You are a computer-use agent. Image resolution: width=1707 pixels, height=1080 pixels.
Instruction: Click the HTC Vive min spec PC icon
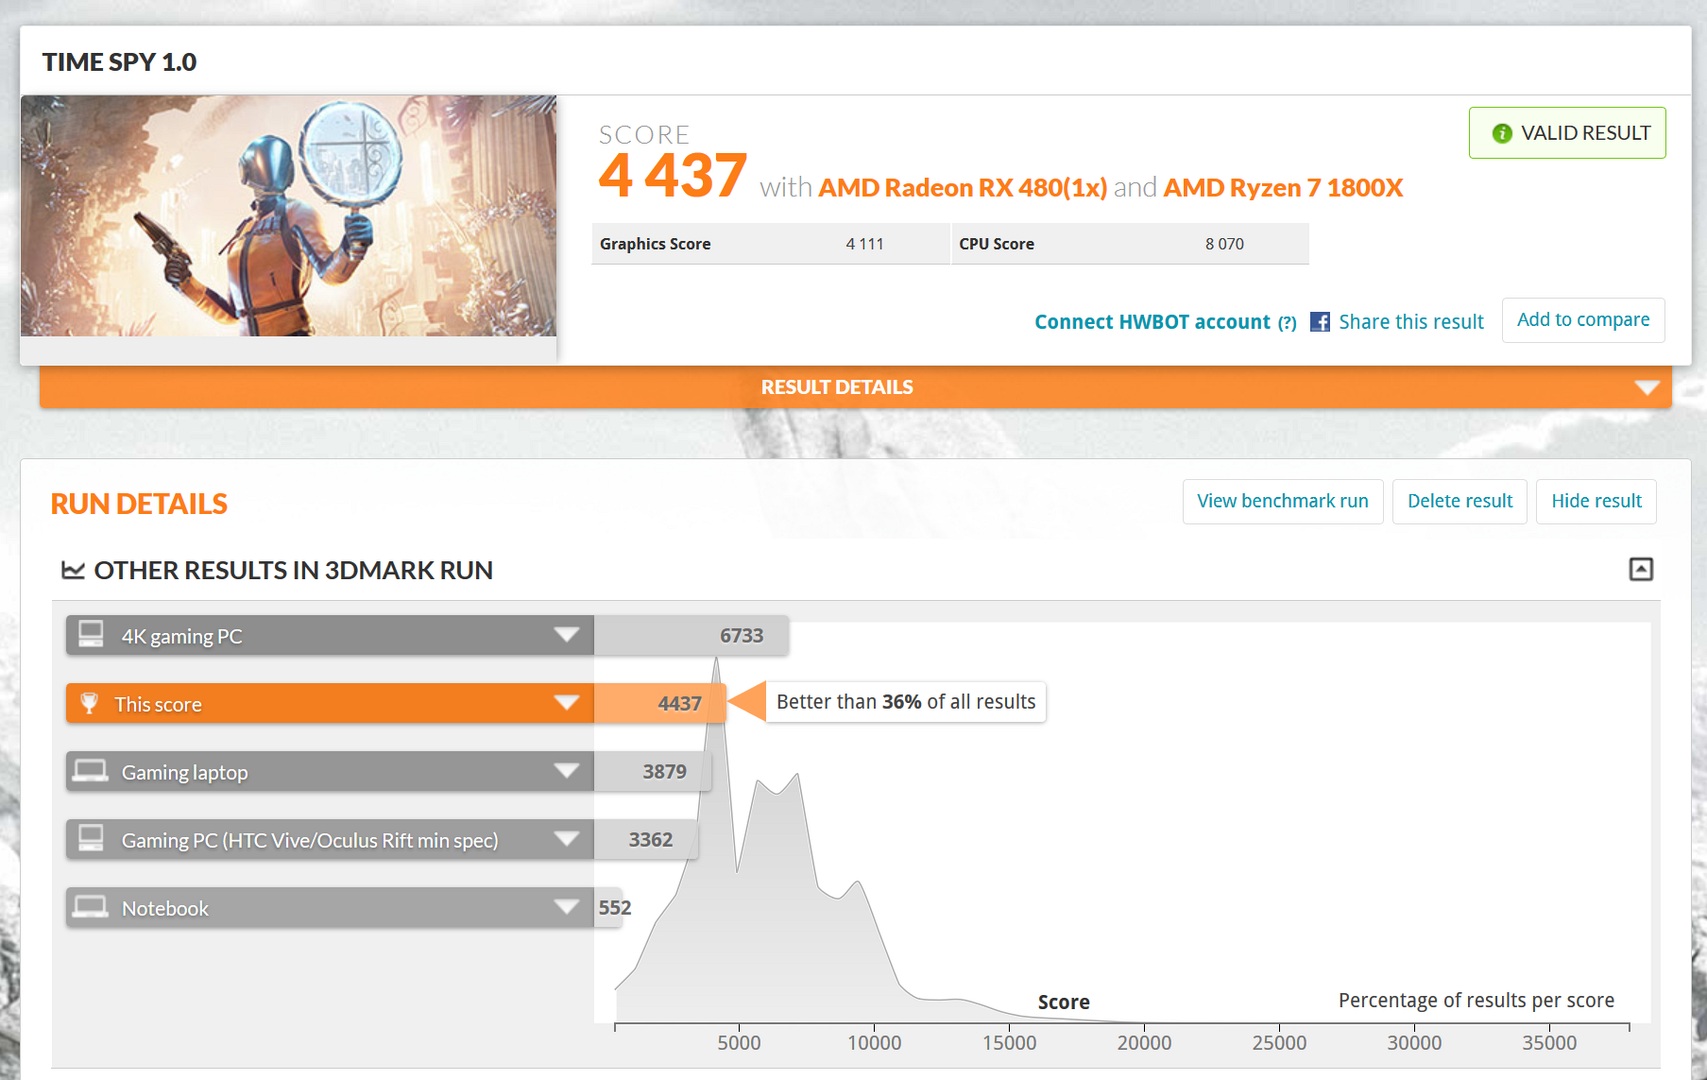[x=91, y=838]
